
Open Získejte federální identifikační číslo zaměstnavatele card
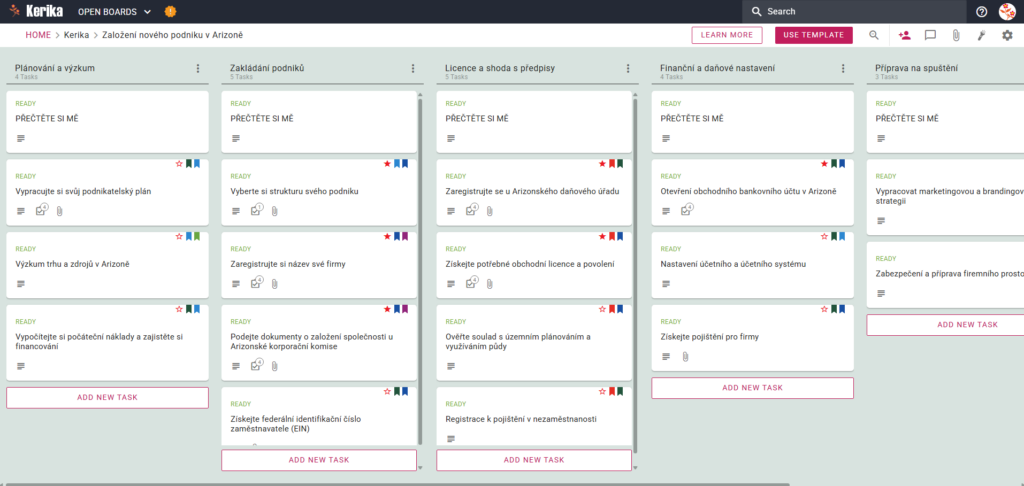pos(319,416)
